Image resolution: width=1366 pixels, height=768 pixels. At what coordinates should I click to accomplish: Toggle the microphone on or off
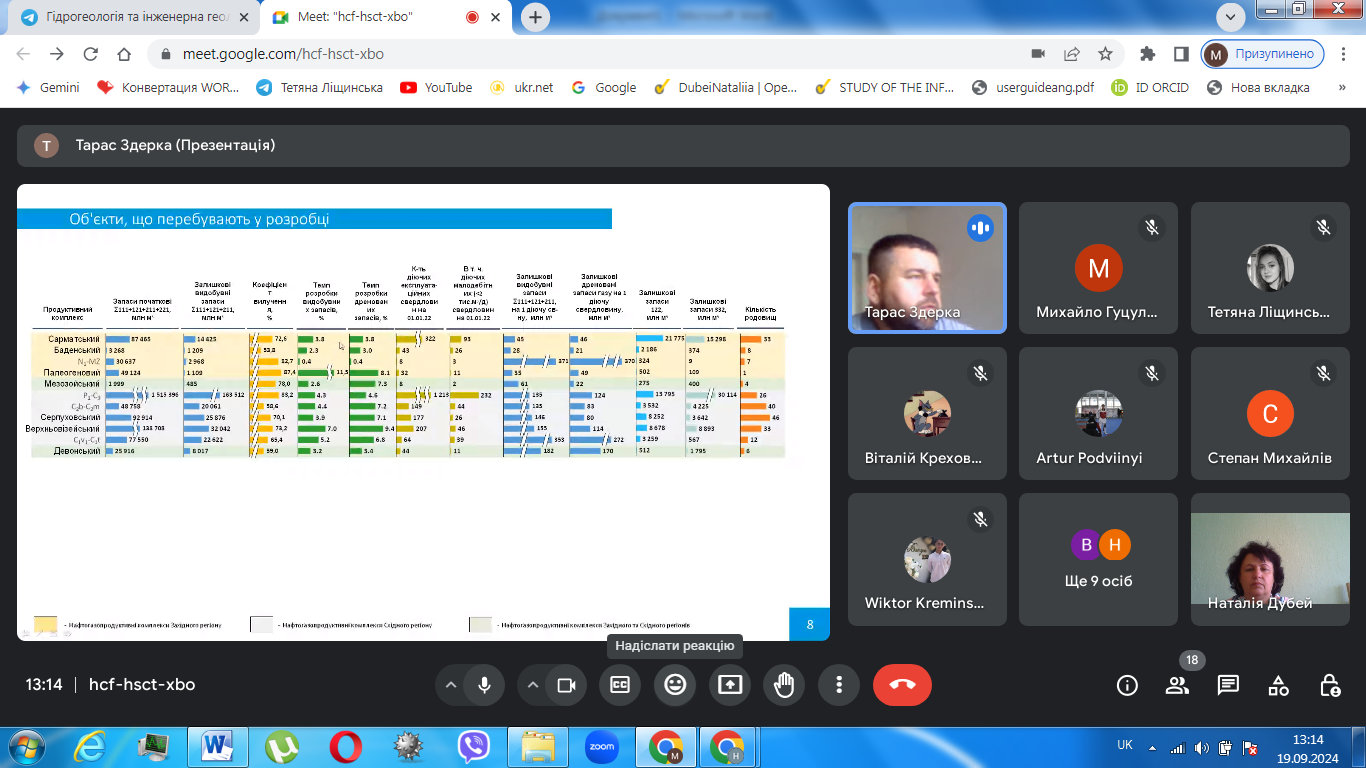485,685
